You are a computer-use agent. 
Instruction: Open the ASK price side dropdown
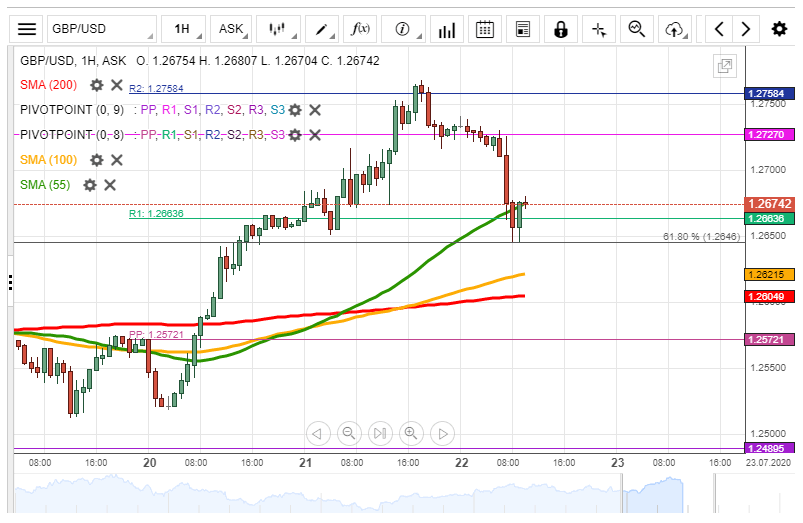coord(234,29)
